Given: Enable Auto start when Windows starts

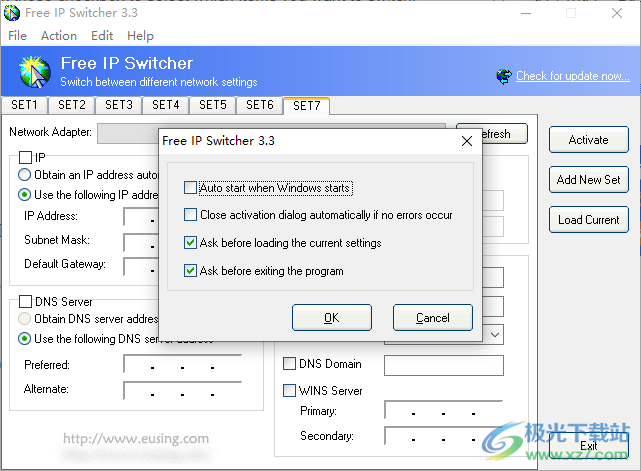Looking at the screenshot, I should point(191,188).
